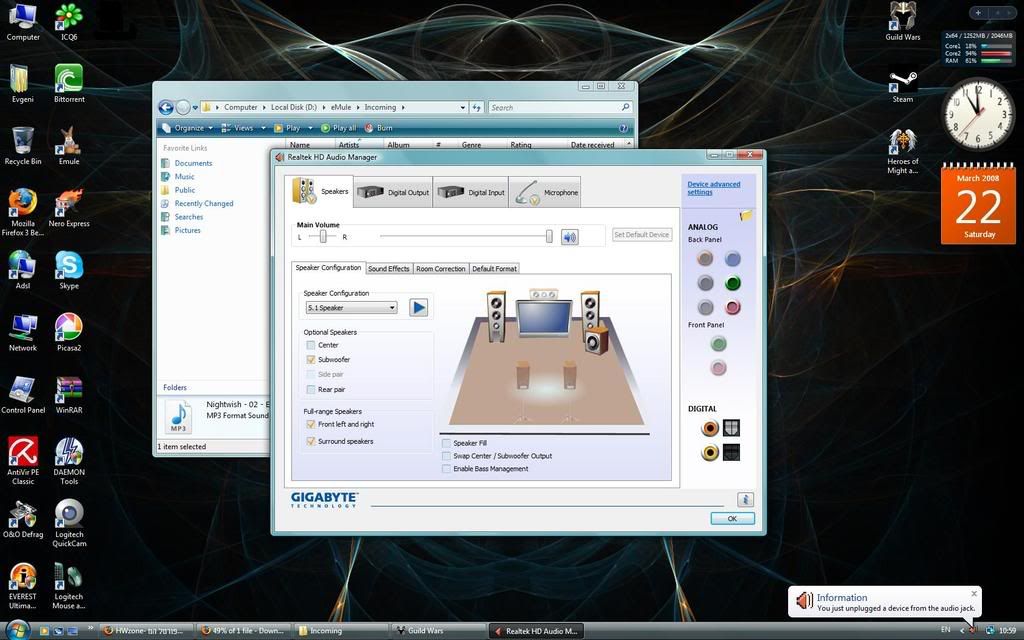Click the information icon above OK button

(x=745, y=500)
